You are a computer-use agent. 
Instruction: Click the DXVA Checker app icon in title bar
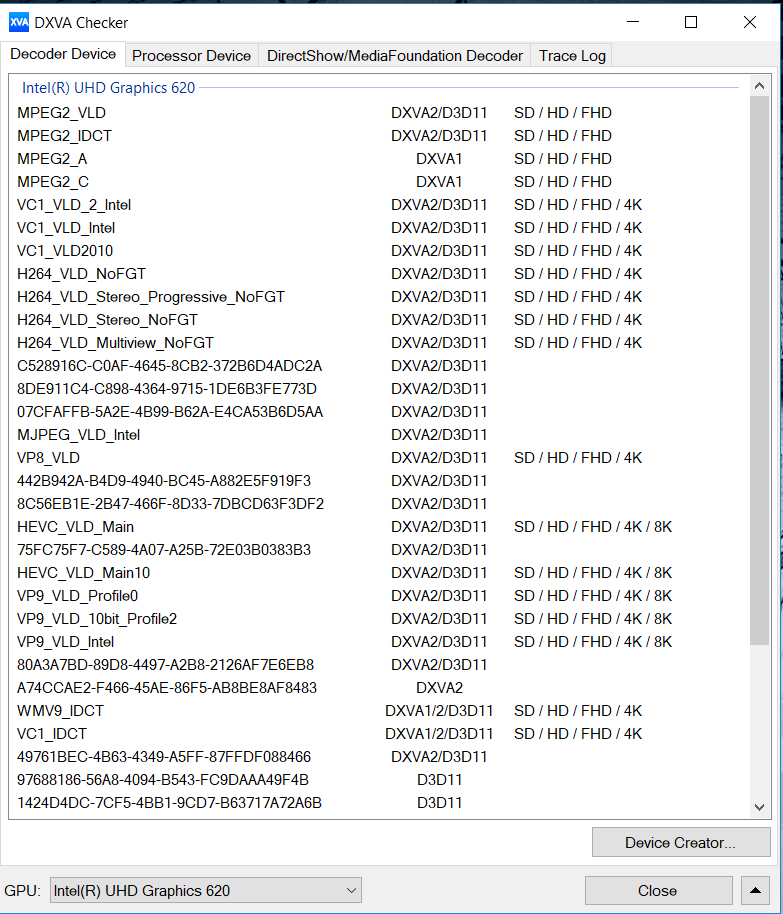click(19, 23)
